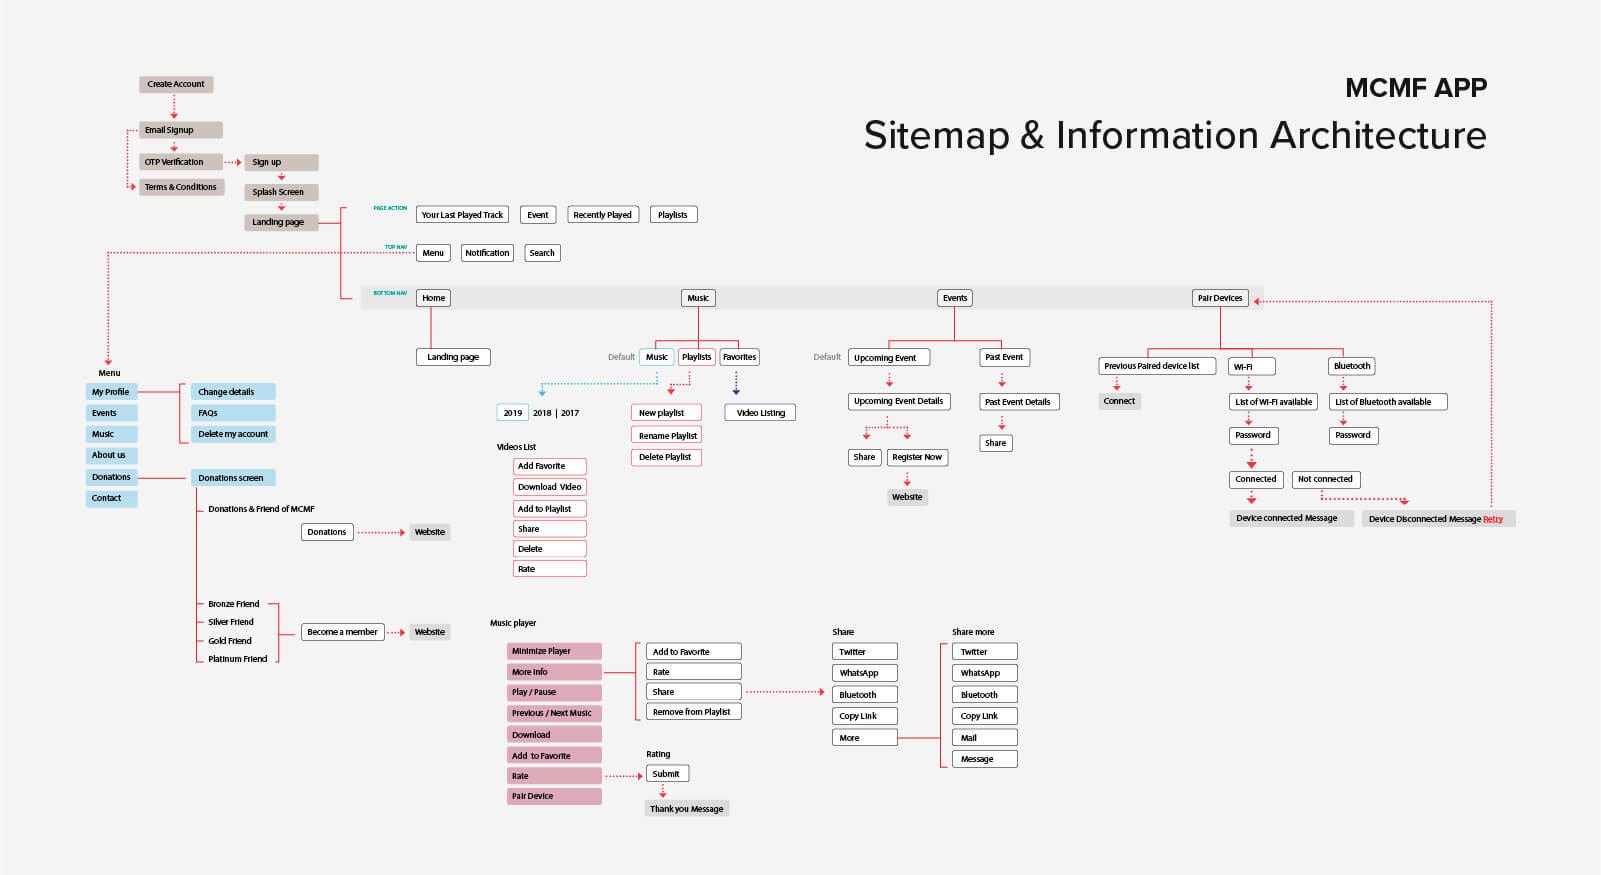Image resolution: width=1601 pixels, height=875 pixels.
Task: Select the Email Signup box
Action: (181, 130)
